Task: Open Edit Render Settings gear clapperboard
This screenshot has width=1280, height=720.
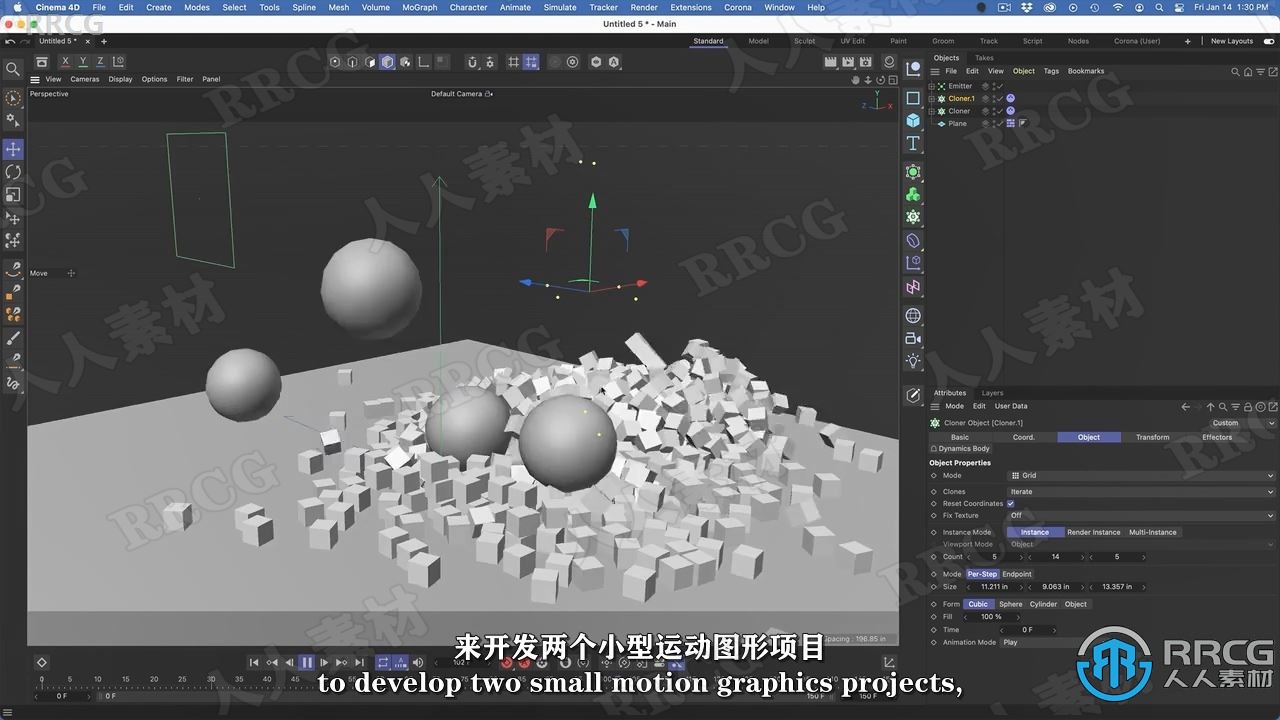Action: coord(868,62)
